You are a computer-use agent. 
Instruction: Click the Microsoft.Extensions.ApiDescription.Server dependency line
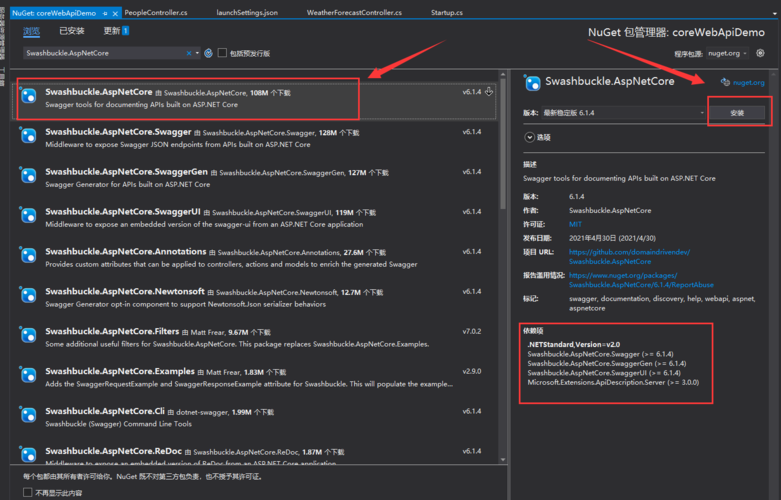click(x=613, y=382)
